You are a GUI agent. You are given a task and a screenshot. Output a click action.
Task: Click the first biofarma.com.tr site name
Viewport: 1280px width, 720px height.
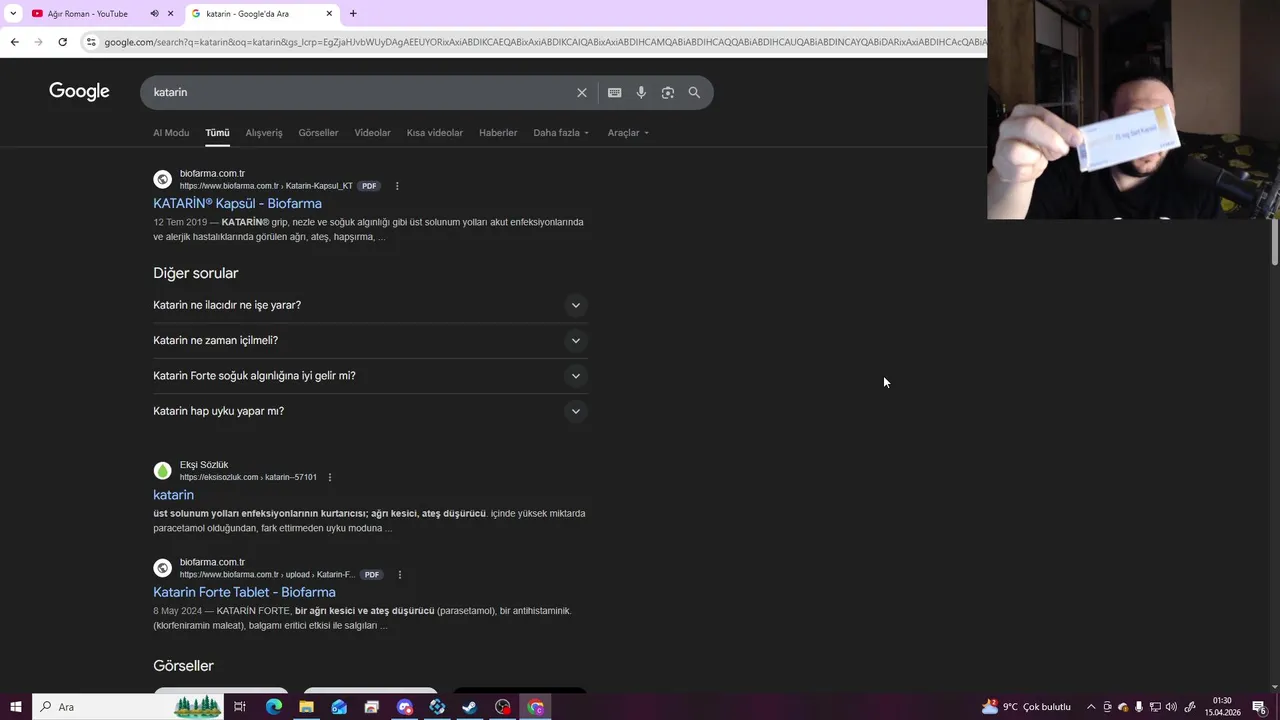click(212, 174)
